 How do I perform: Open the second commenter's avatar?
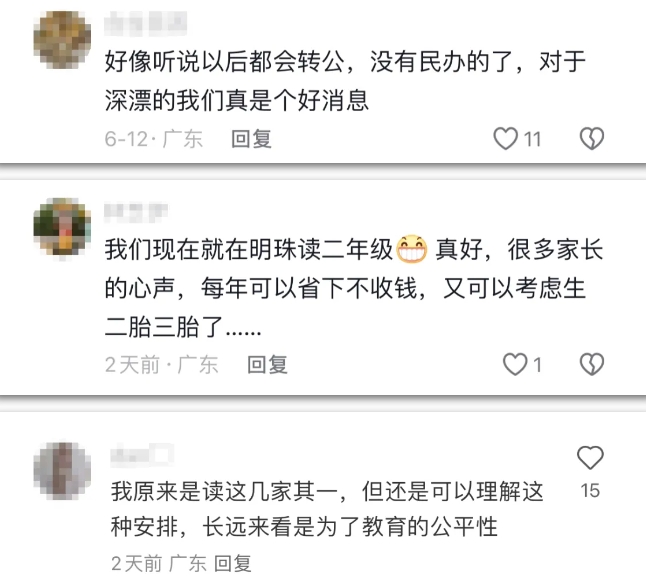pyautogui.click(x=62, y=227)
